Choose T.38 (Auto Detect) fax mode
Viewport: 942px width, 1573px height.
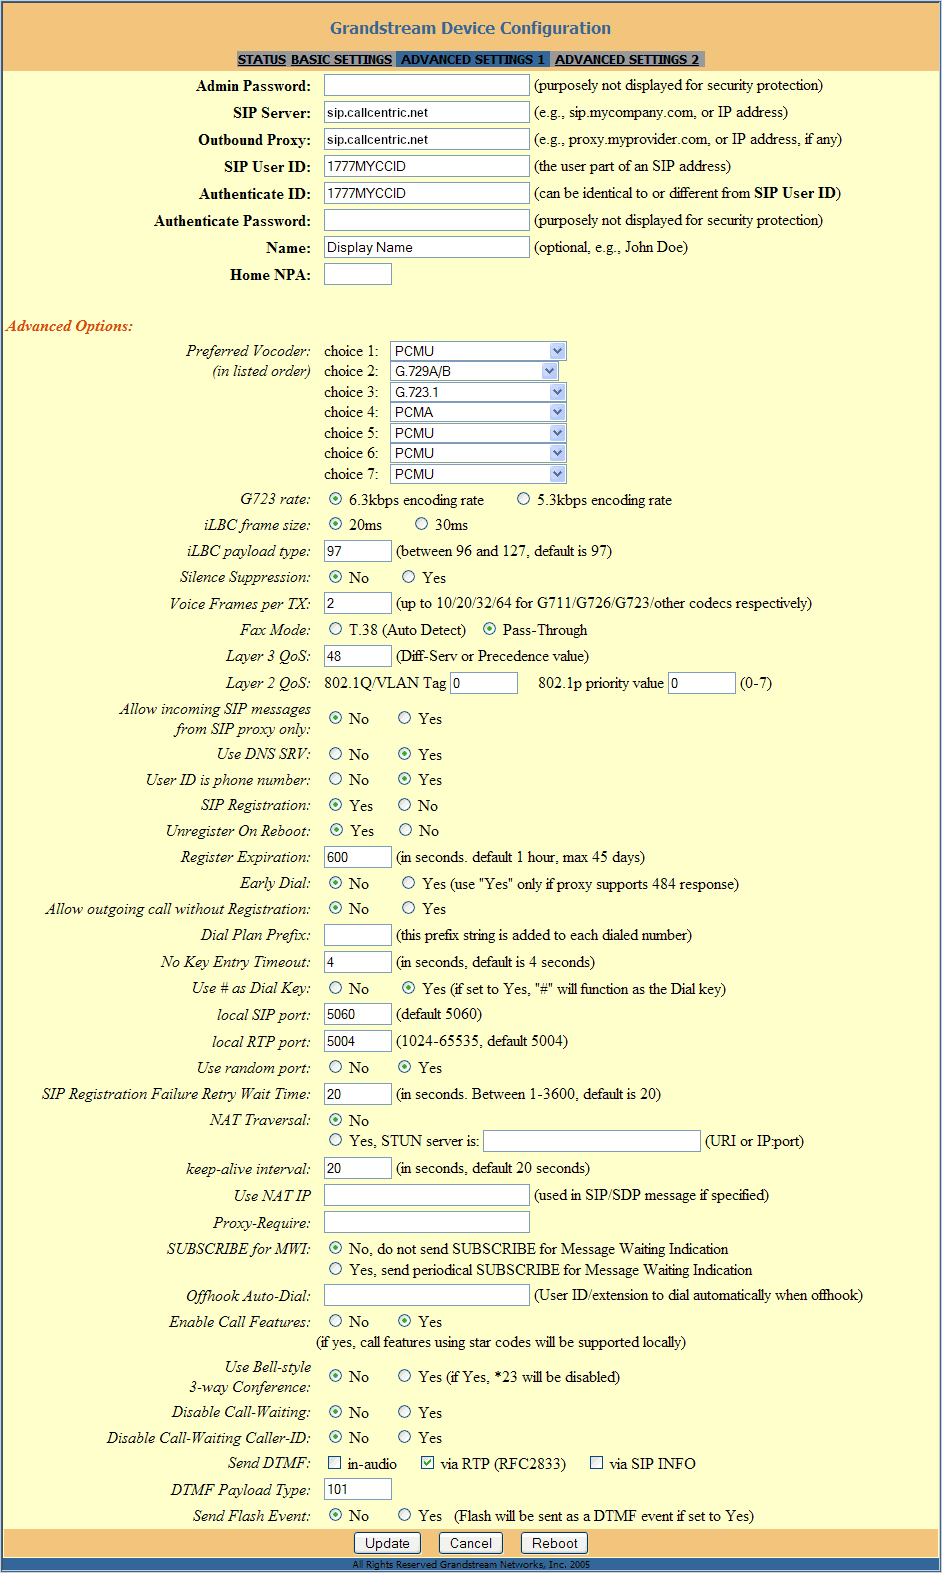335,629
